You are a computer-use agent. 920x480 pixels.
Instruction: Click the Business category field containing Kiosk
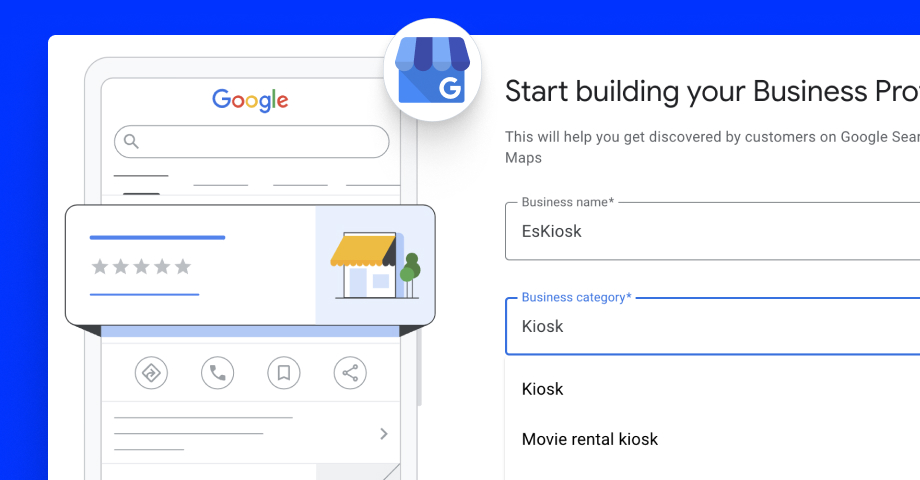point(712,326)
